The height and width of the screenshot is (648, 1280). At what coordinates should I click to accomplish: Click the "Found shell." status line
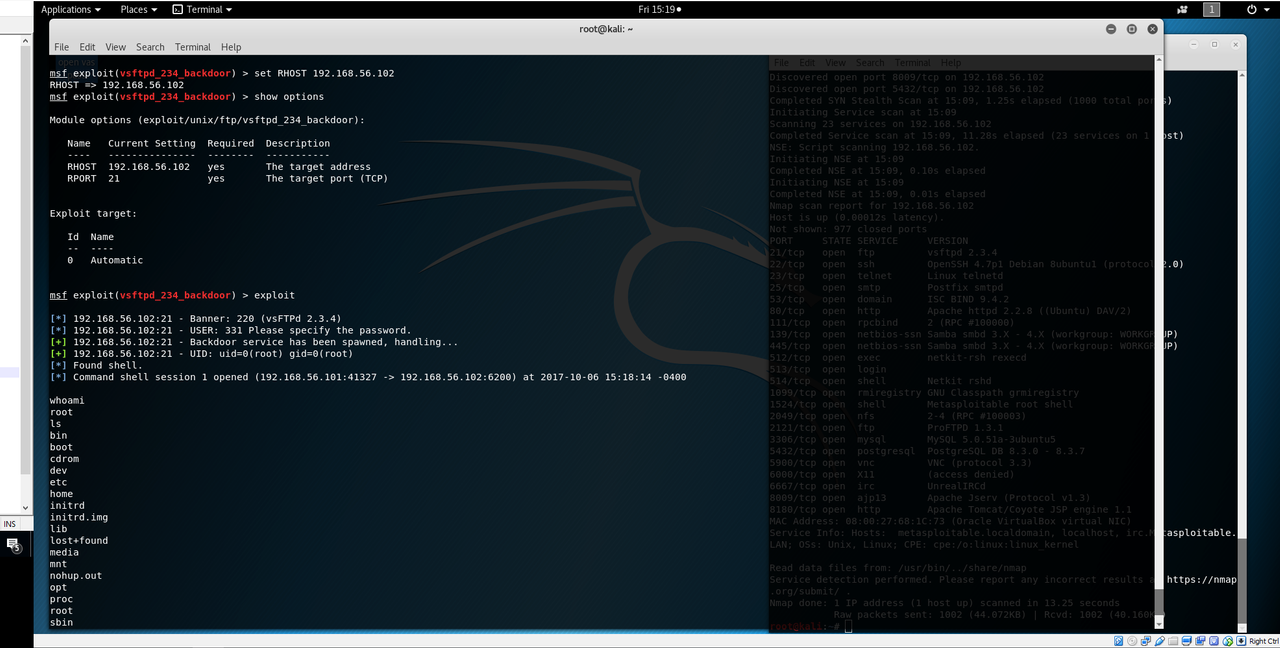point(96,366)
